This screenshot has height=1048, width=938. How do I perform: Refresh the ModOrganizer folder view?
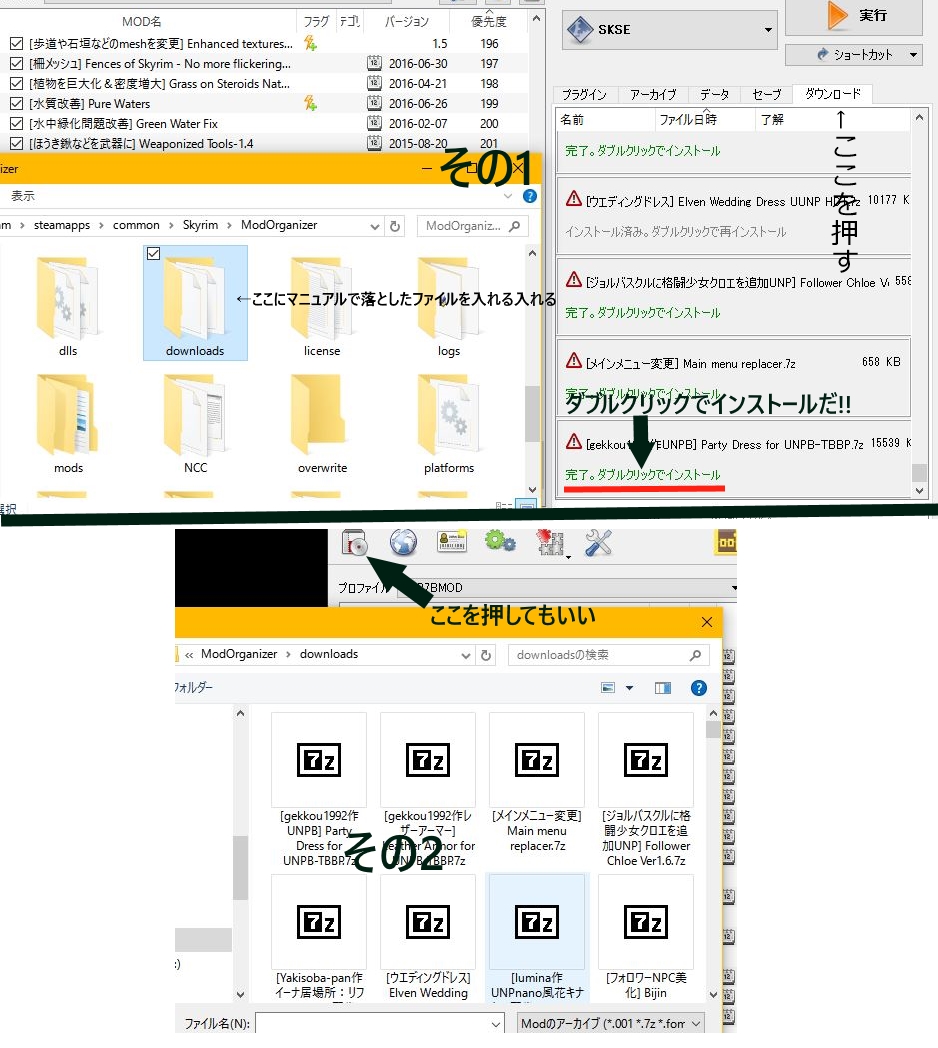point(395,226)
